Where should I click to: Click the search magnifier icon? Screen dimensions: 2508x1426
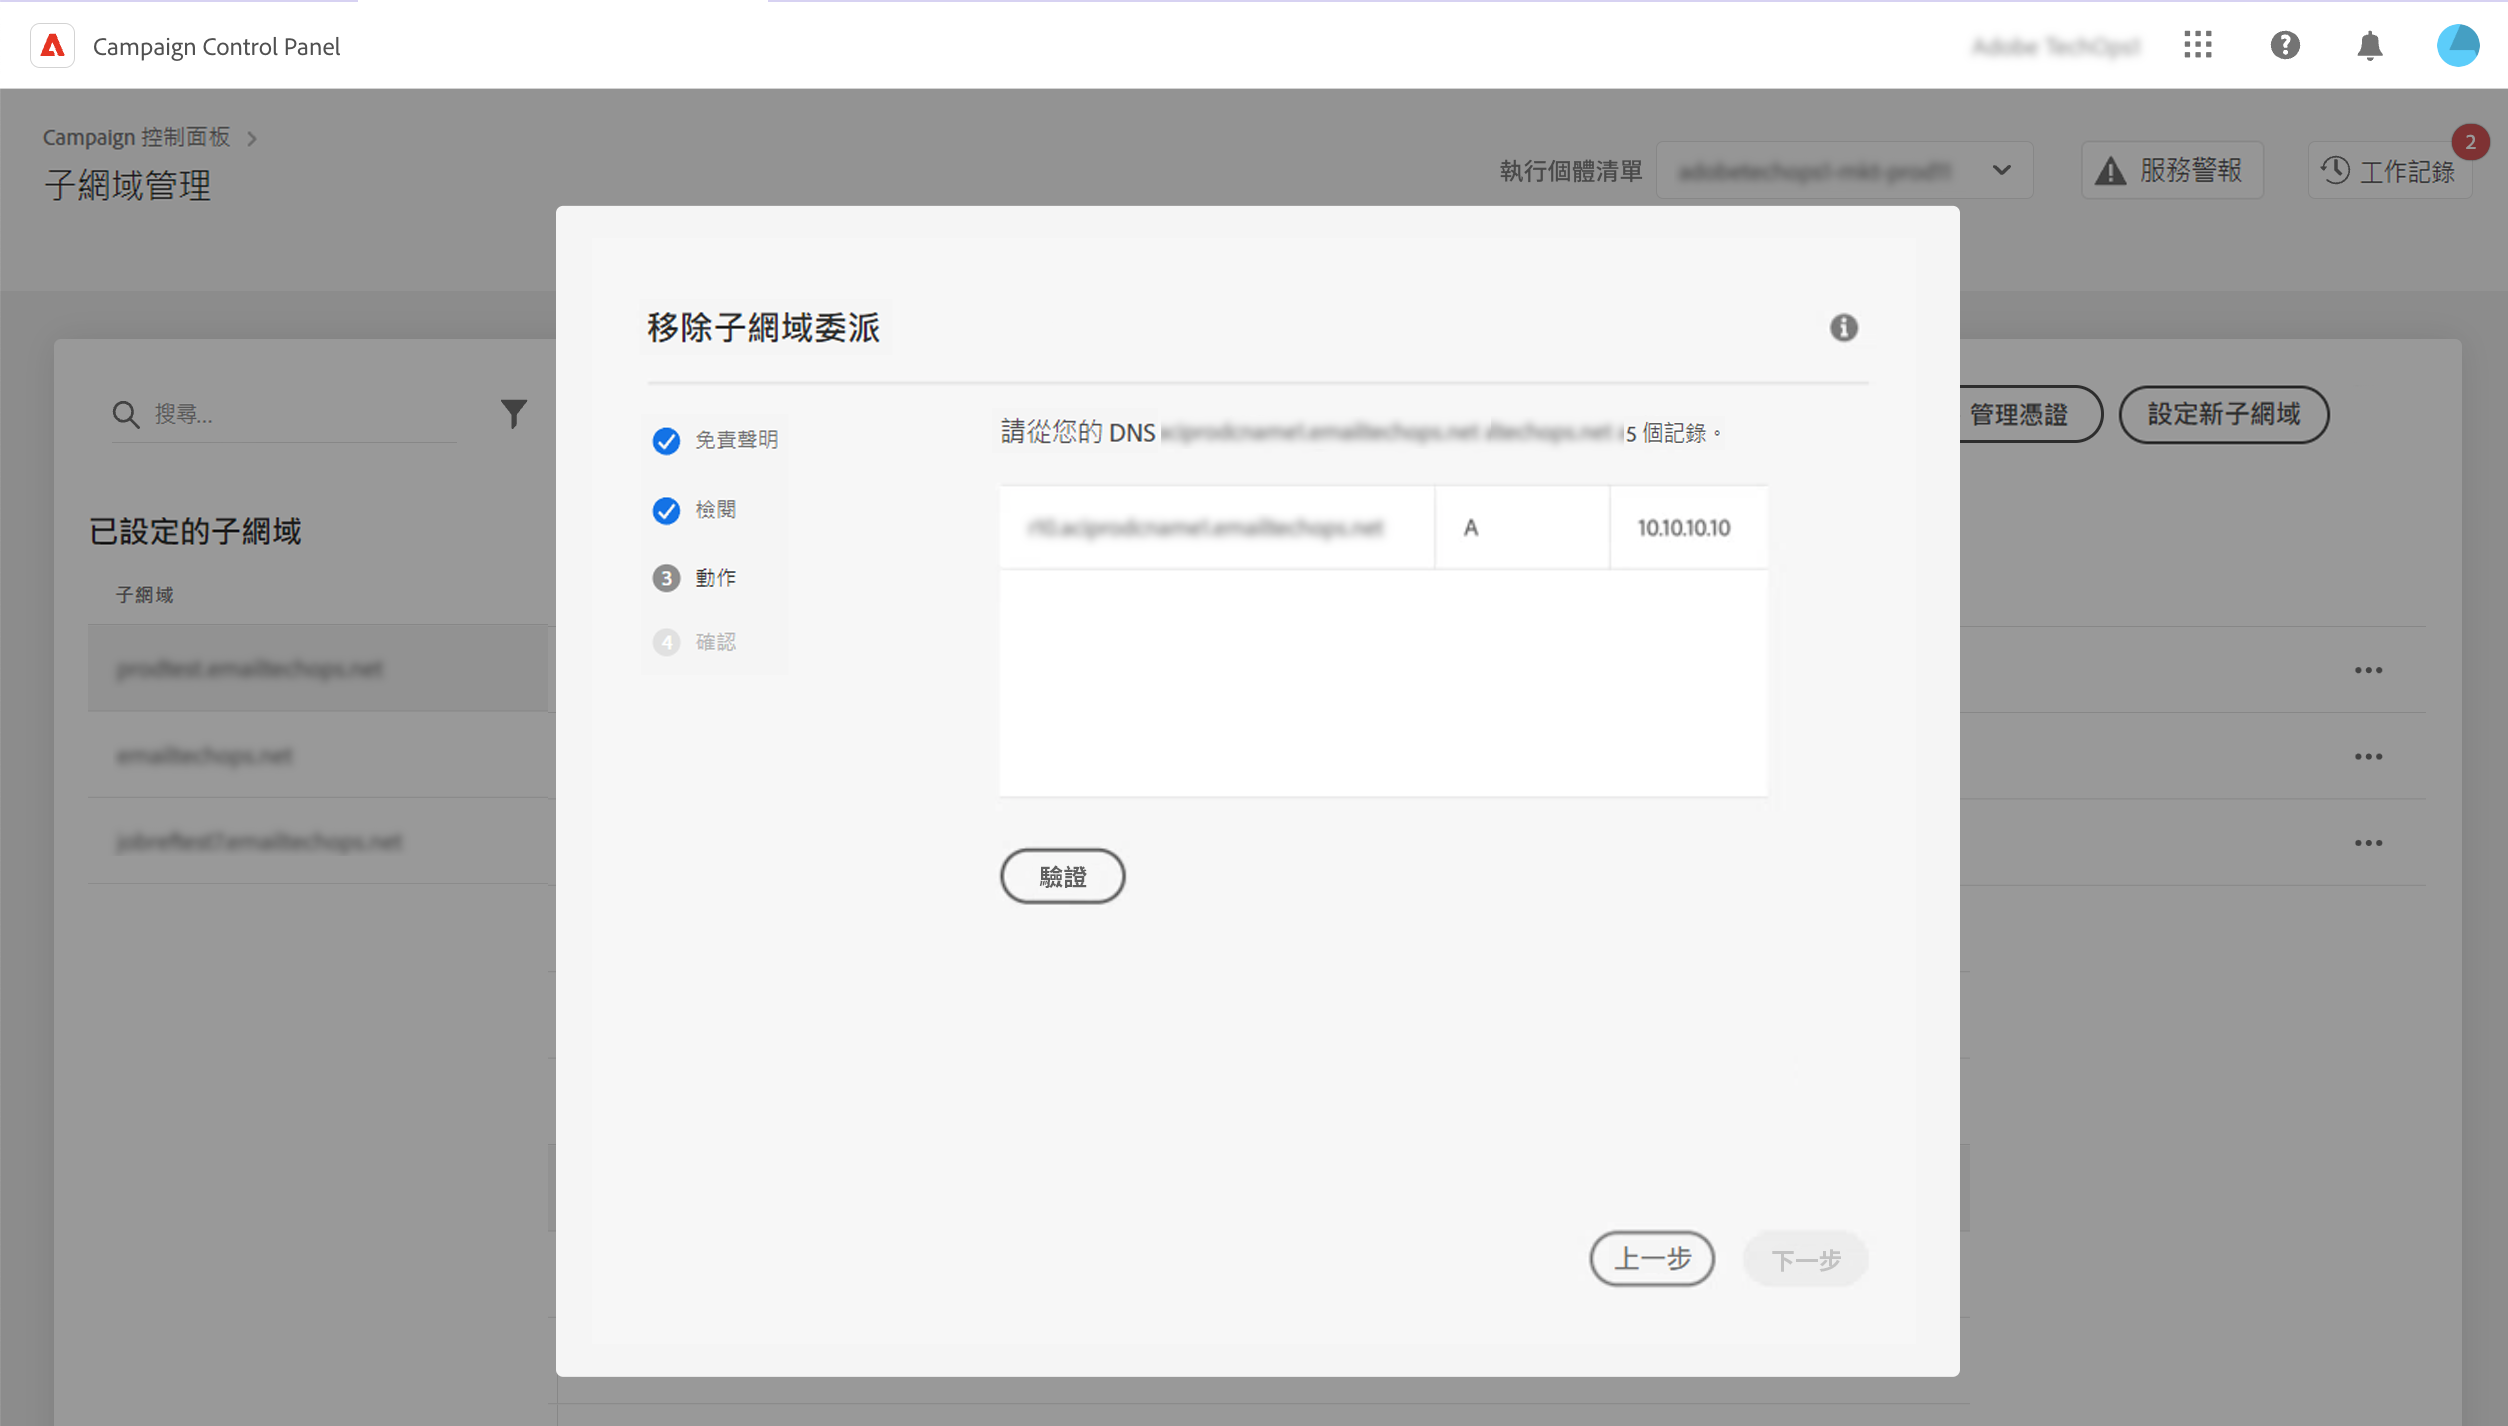click(126, 414)
